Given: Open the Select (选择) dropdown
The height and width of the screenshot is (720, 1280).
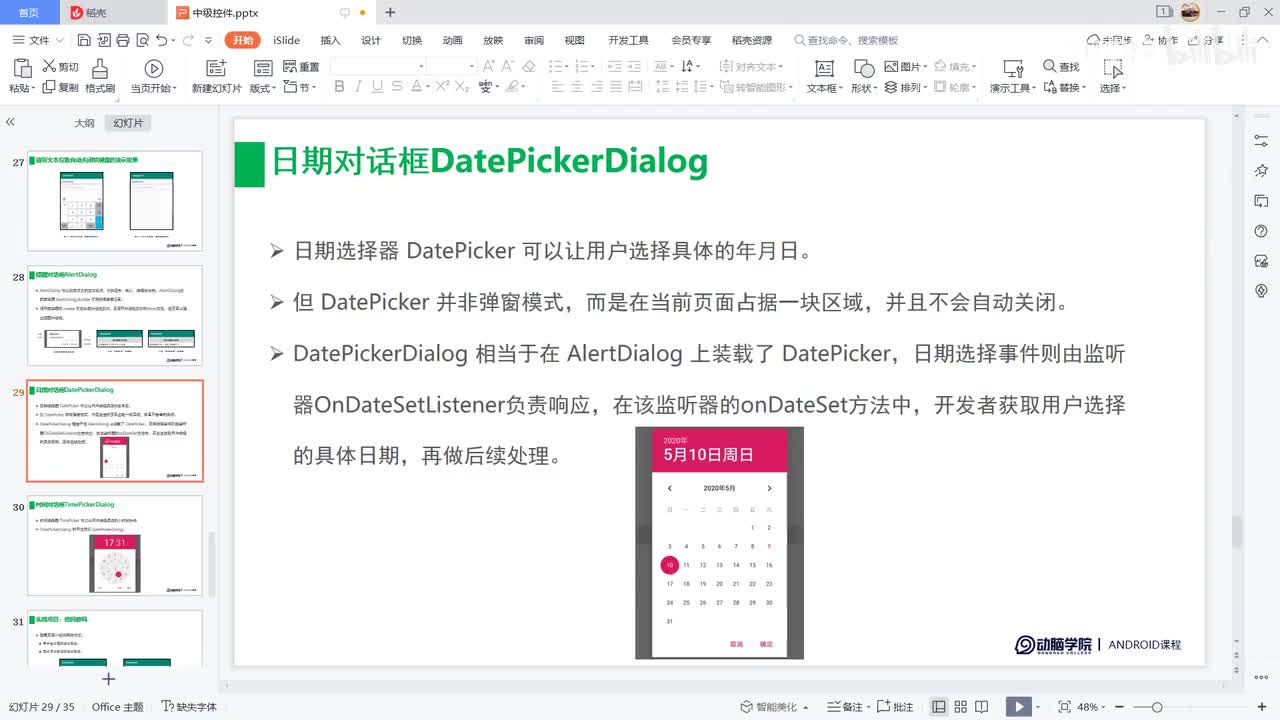Looking at the screenshot, I should (1113, 88).
